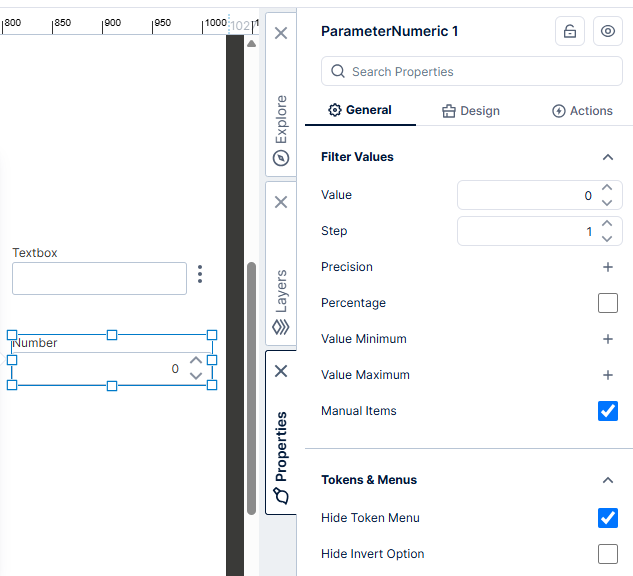Viewport: 633px width, 576px height.
Task: Close the Layers panel tab
Action: click(281, 202)
